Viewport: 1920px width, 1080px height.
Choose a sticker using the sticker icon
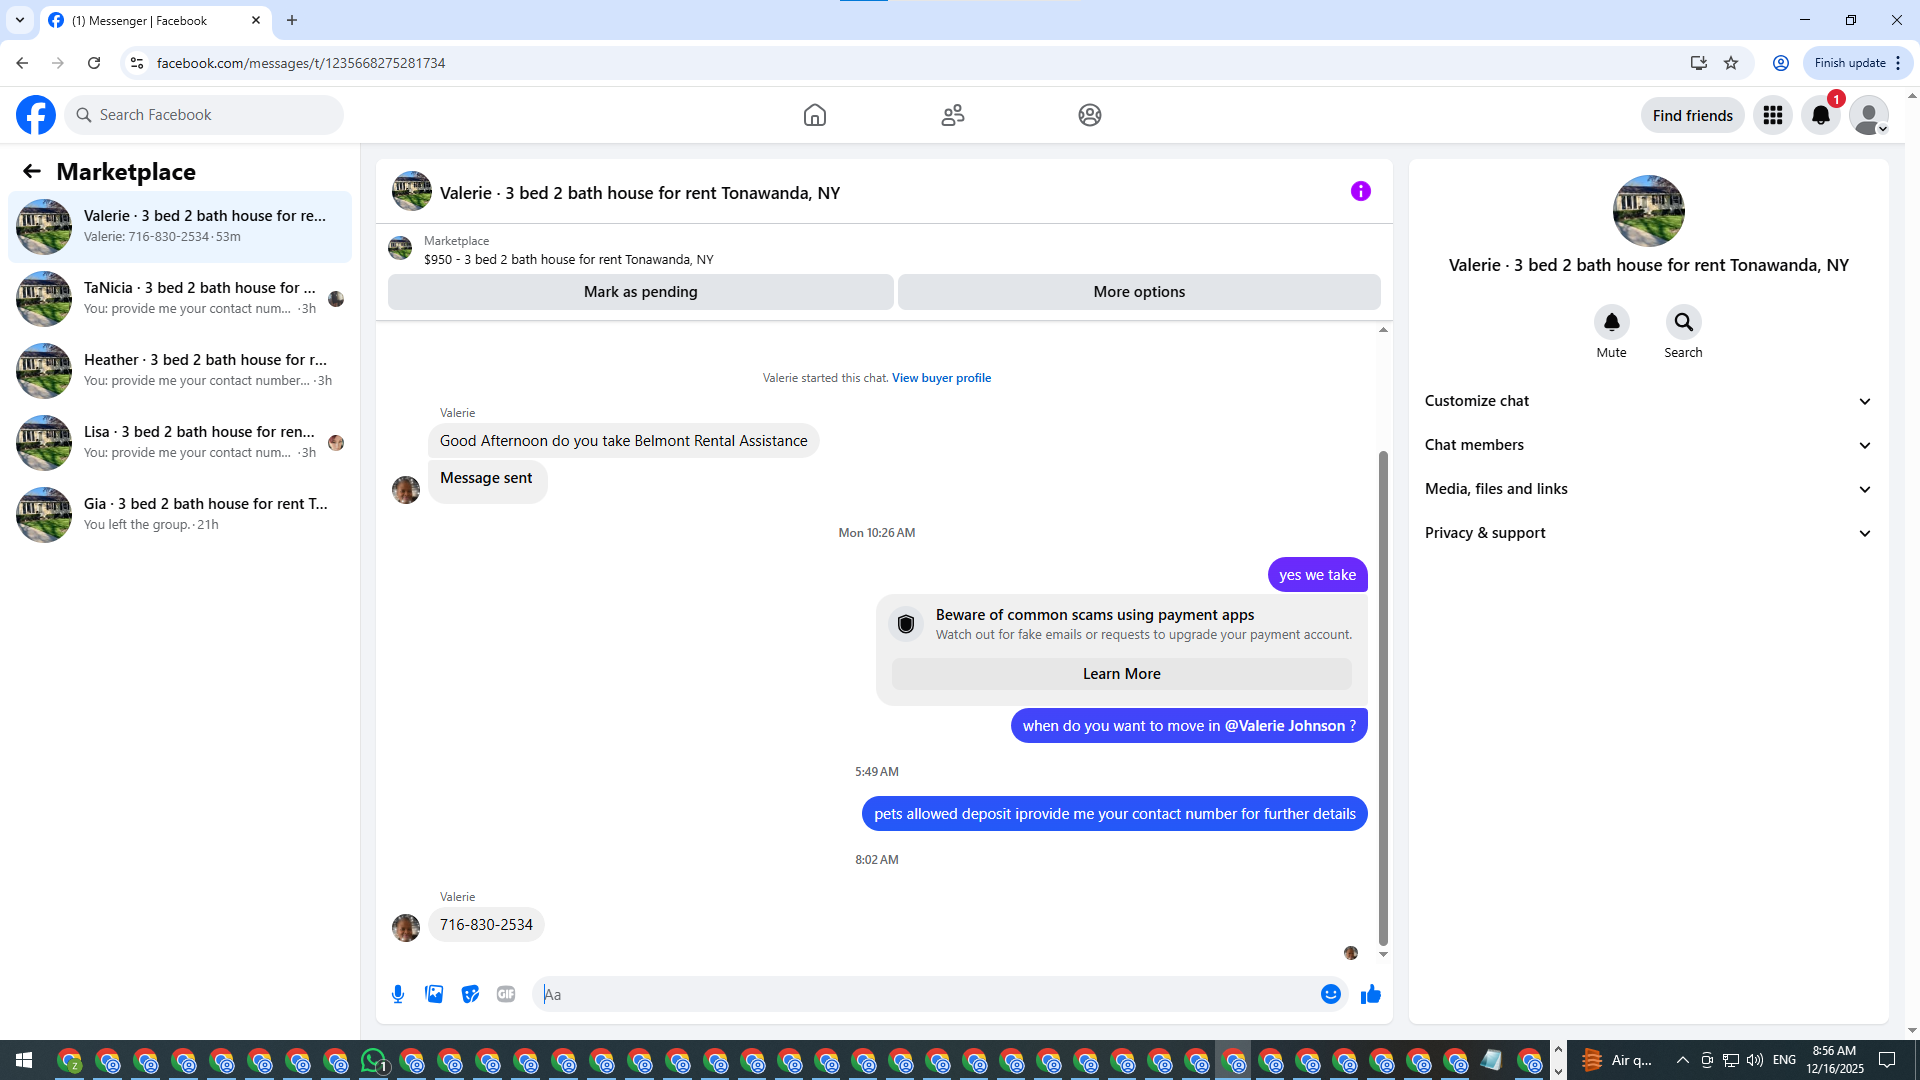[470, 994]
